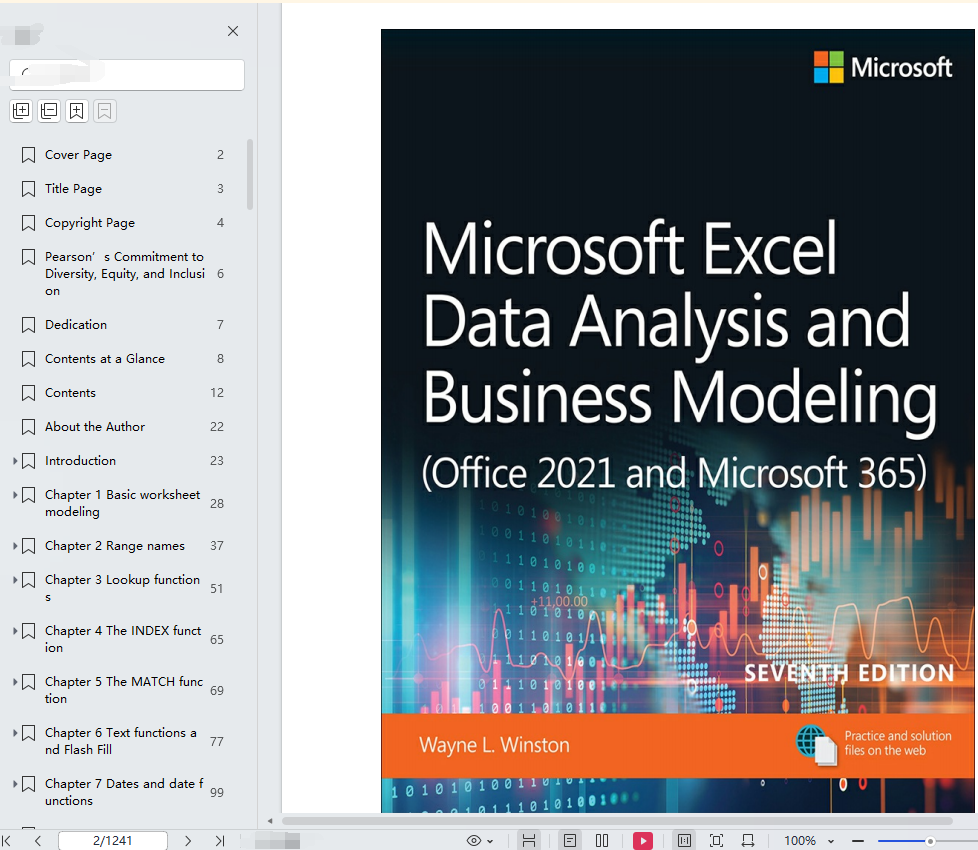Screen dimensions: 978x850
Task: Enter full screen mode icon
Action: (717, 841)
